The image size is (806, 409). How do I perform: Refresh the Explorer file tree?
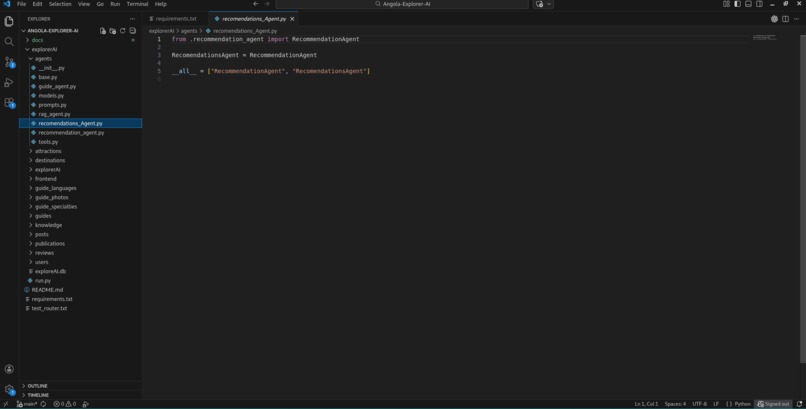click(x=122, y=31)
